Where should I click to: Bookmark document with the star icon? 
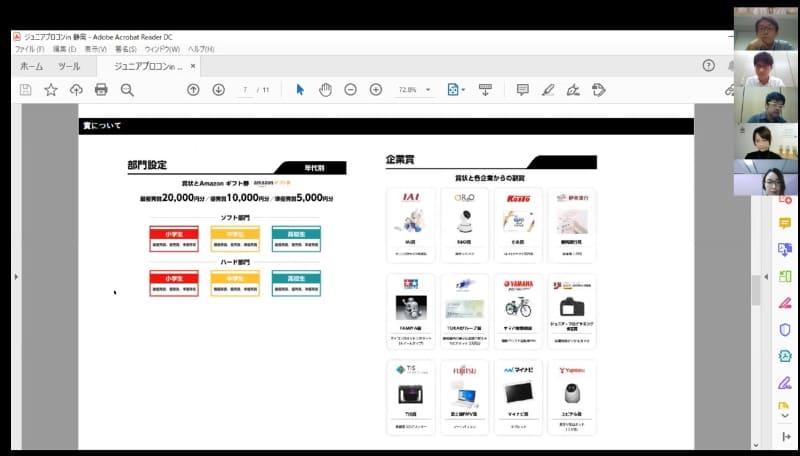point(51,90)
